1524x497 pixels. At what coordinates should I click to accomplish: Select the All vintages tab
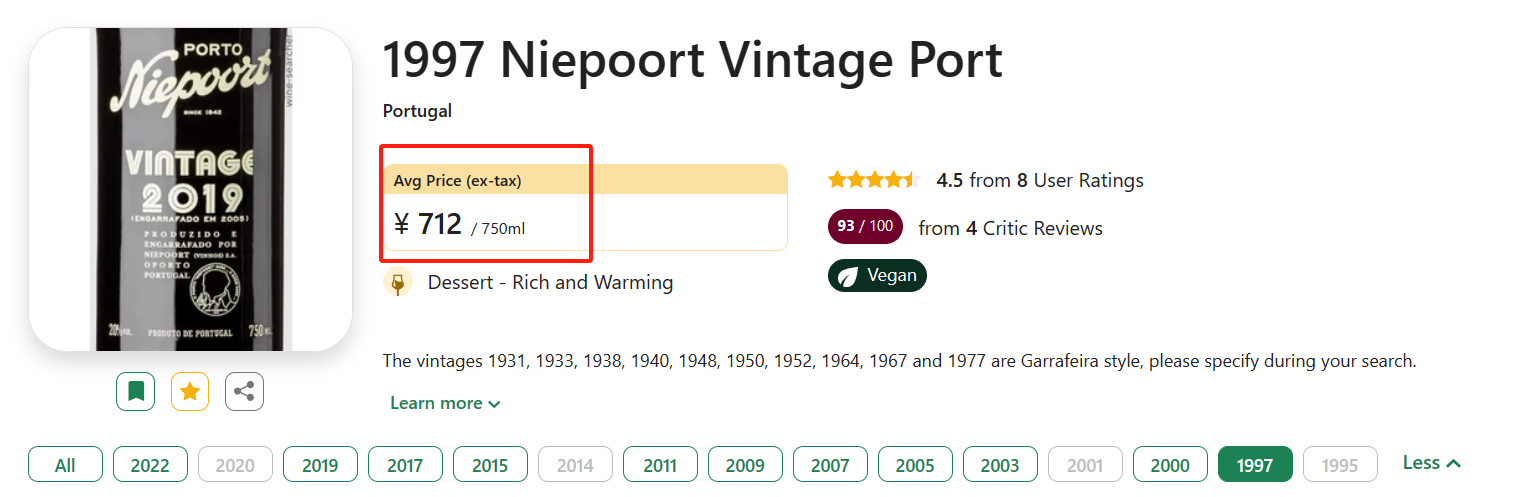point(65,465)
